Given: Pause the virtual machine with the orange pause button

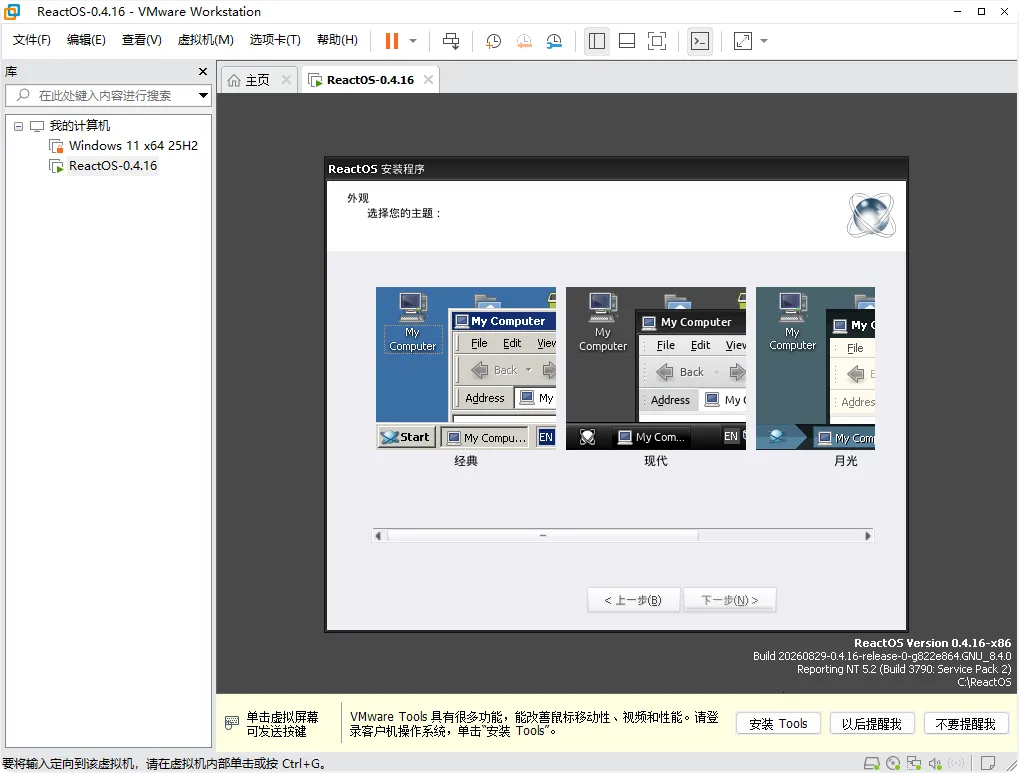Looking at the screenshot, I should 391,41.
